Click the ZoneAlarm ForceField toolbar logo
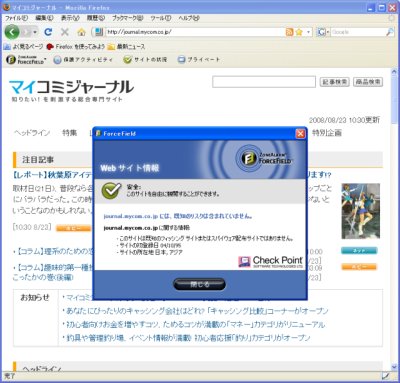The image size is (400, 383). pyautogui.click(x=26, y=60)
